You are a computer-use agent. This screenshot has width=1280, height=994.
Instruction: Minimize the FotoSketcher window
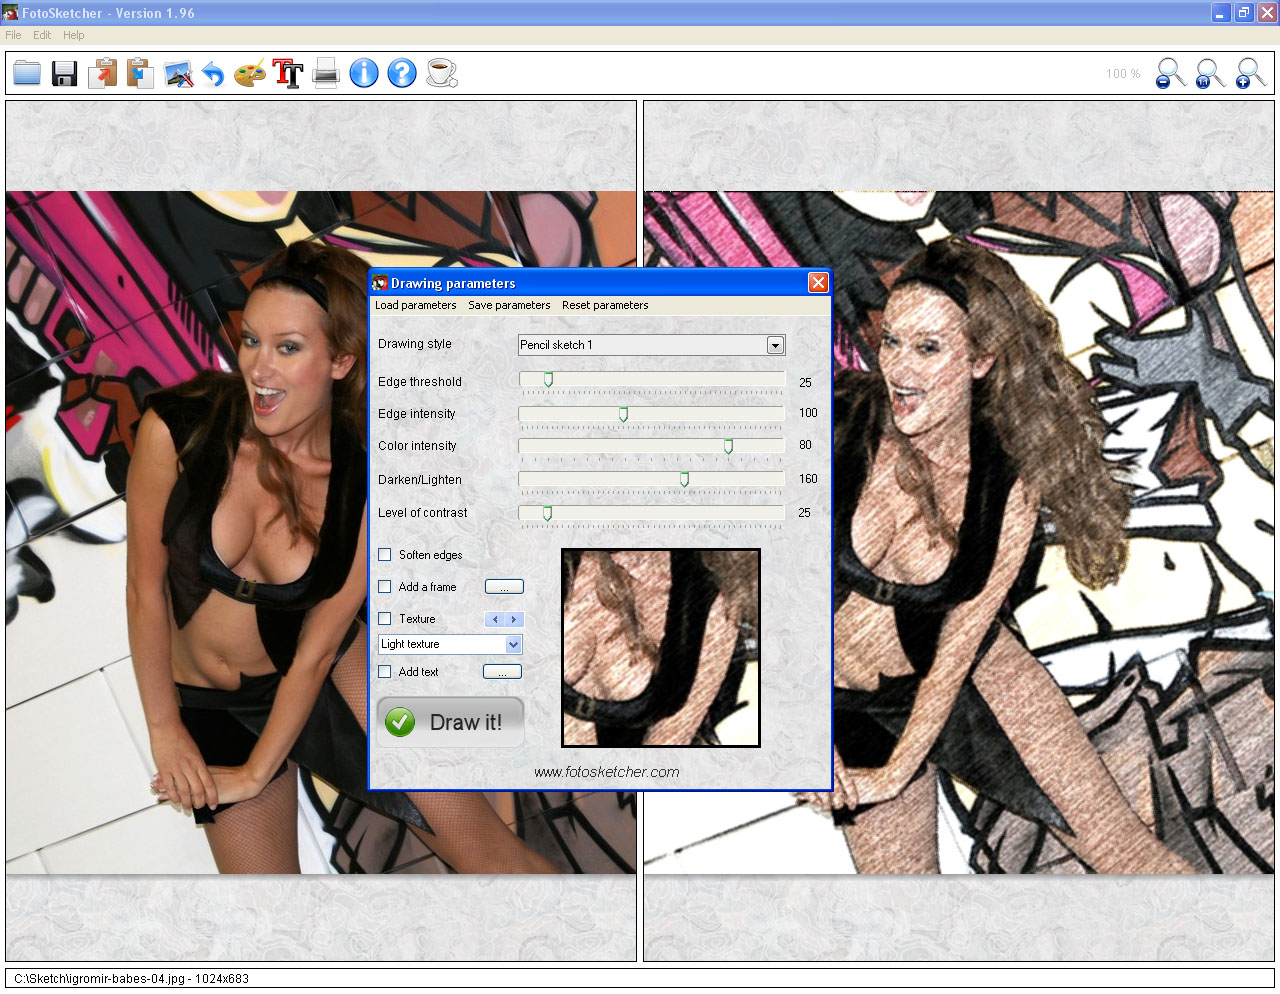1220,13
